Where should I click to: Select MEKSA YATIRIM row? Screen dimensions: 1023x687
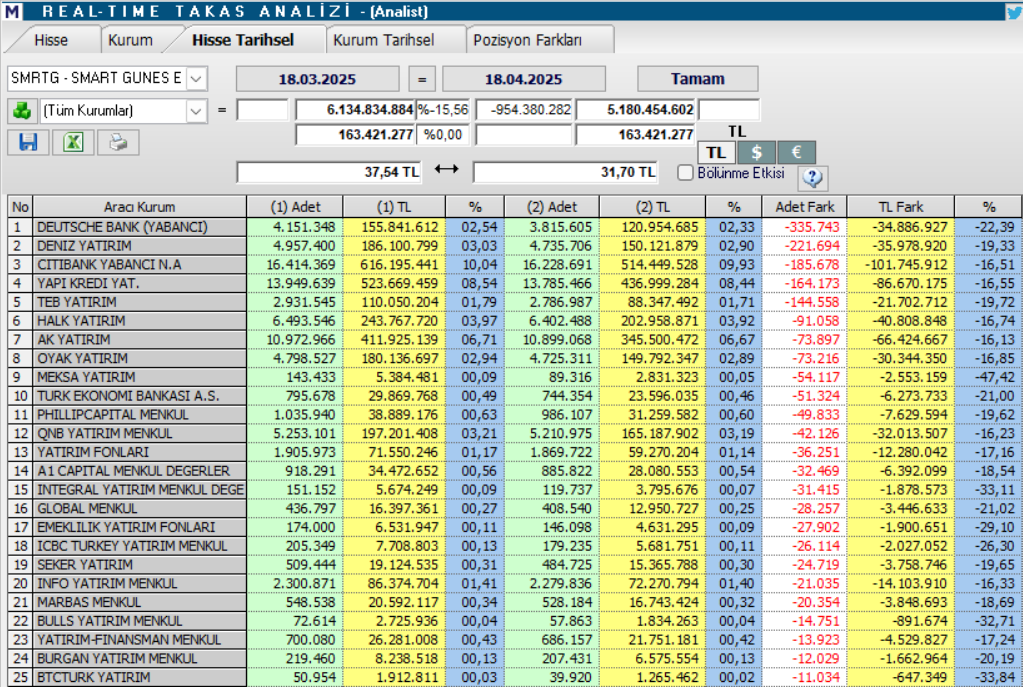[x=515, y=377]
